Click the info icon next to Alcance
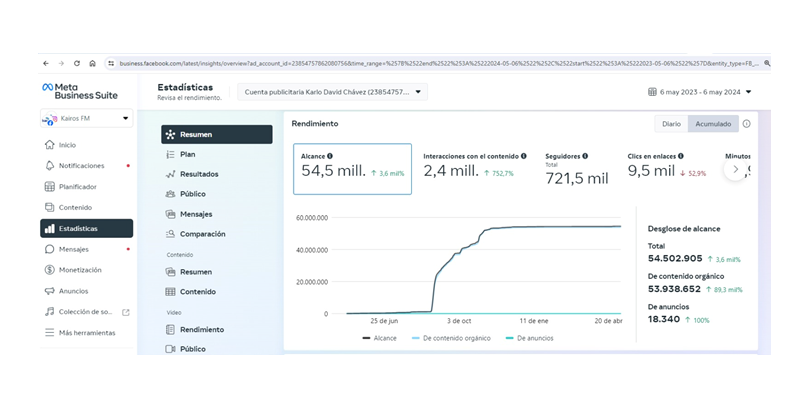 [330, 157]
